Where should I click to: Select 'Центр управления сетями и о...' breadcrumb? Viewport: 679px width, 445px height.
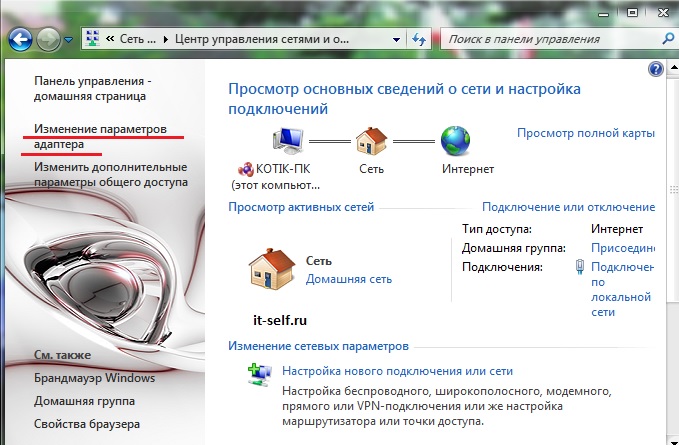[x=262, y=39]
